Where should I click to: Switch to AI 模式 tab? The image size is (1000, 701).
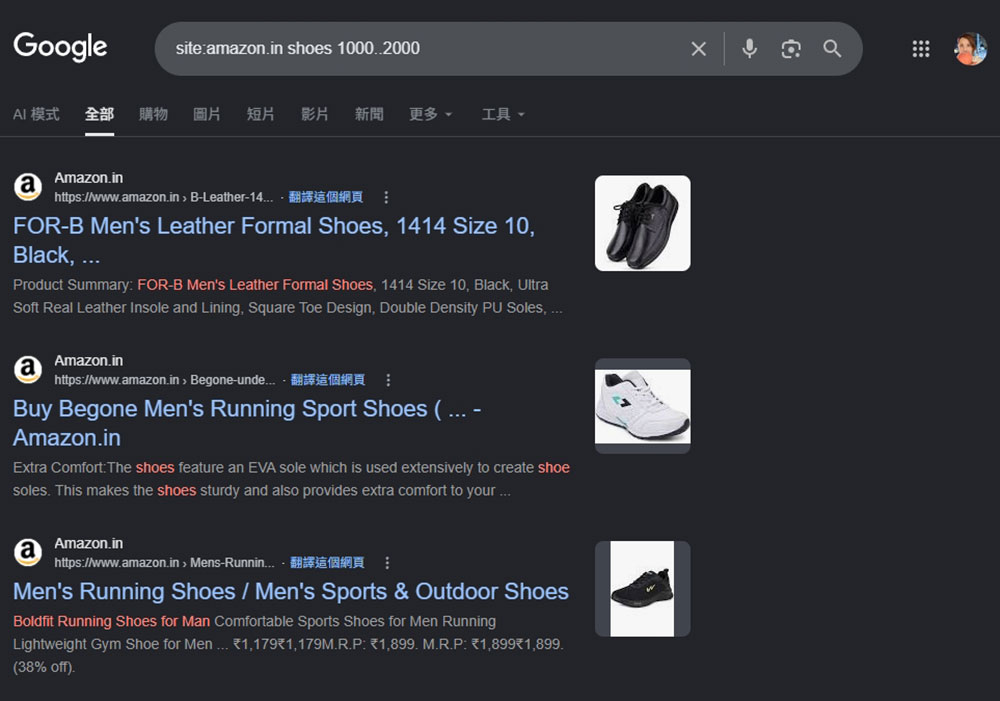pyautogui.click(x=36, y=114)
